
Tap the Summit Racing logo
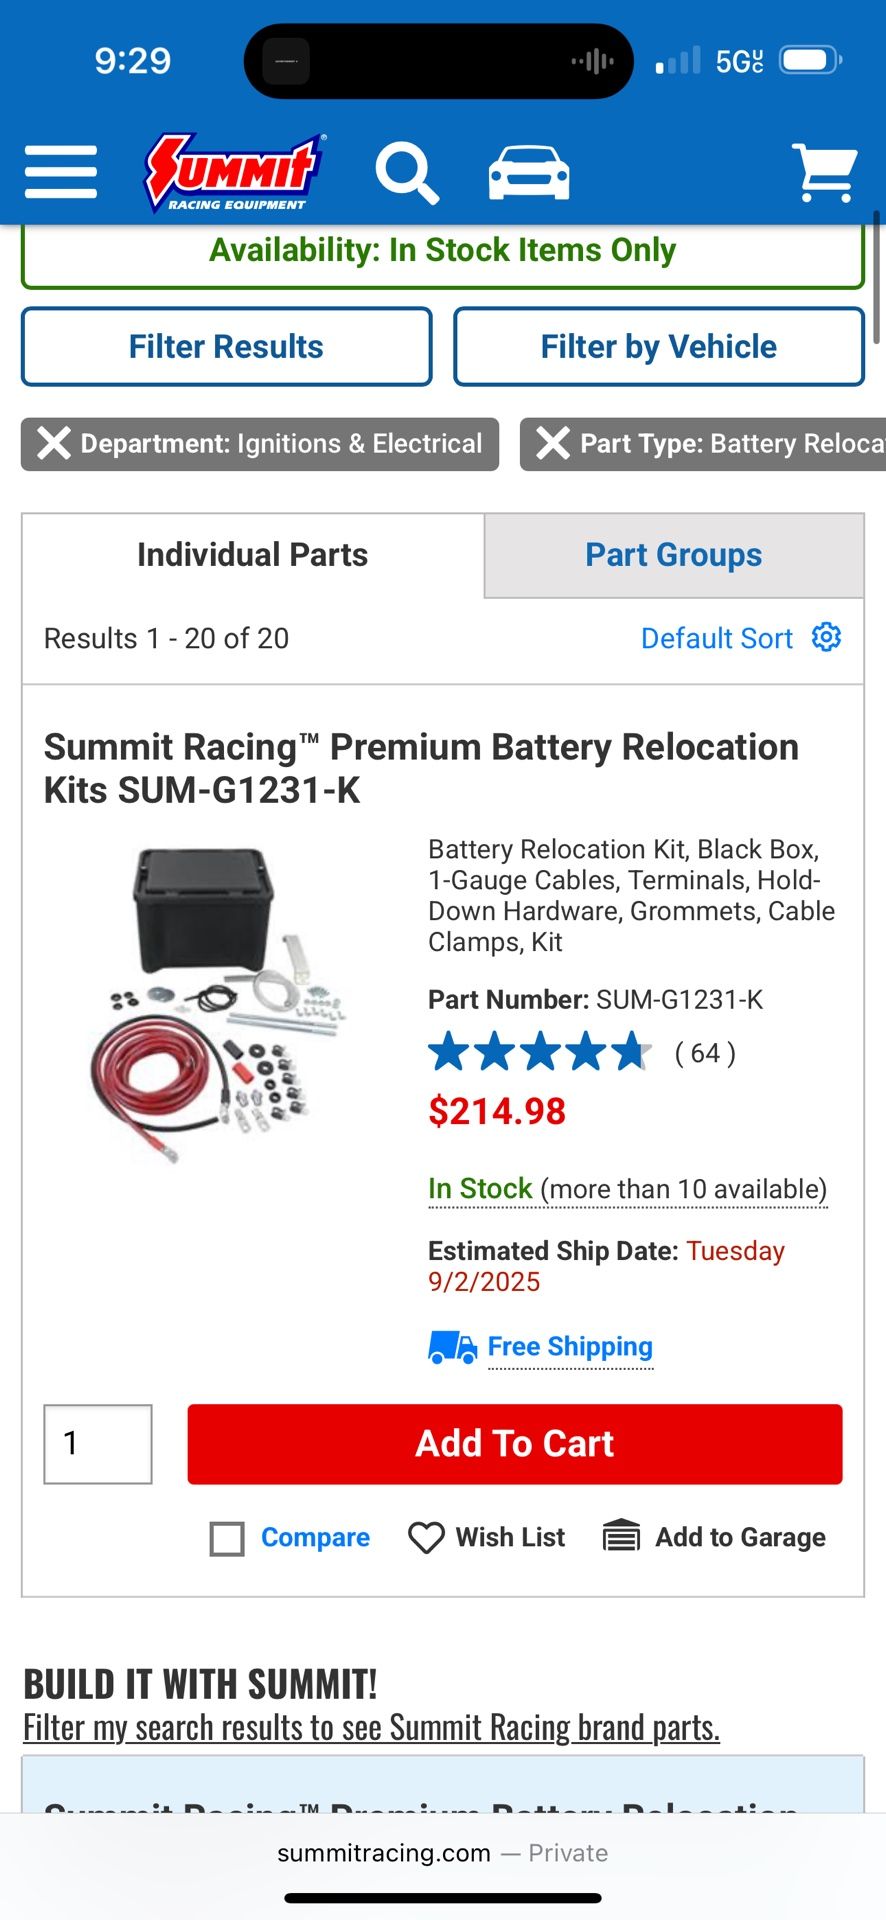[234, 172]
